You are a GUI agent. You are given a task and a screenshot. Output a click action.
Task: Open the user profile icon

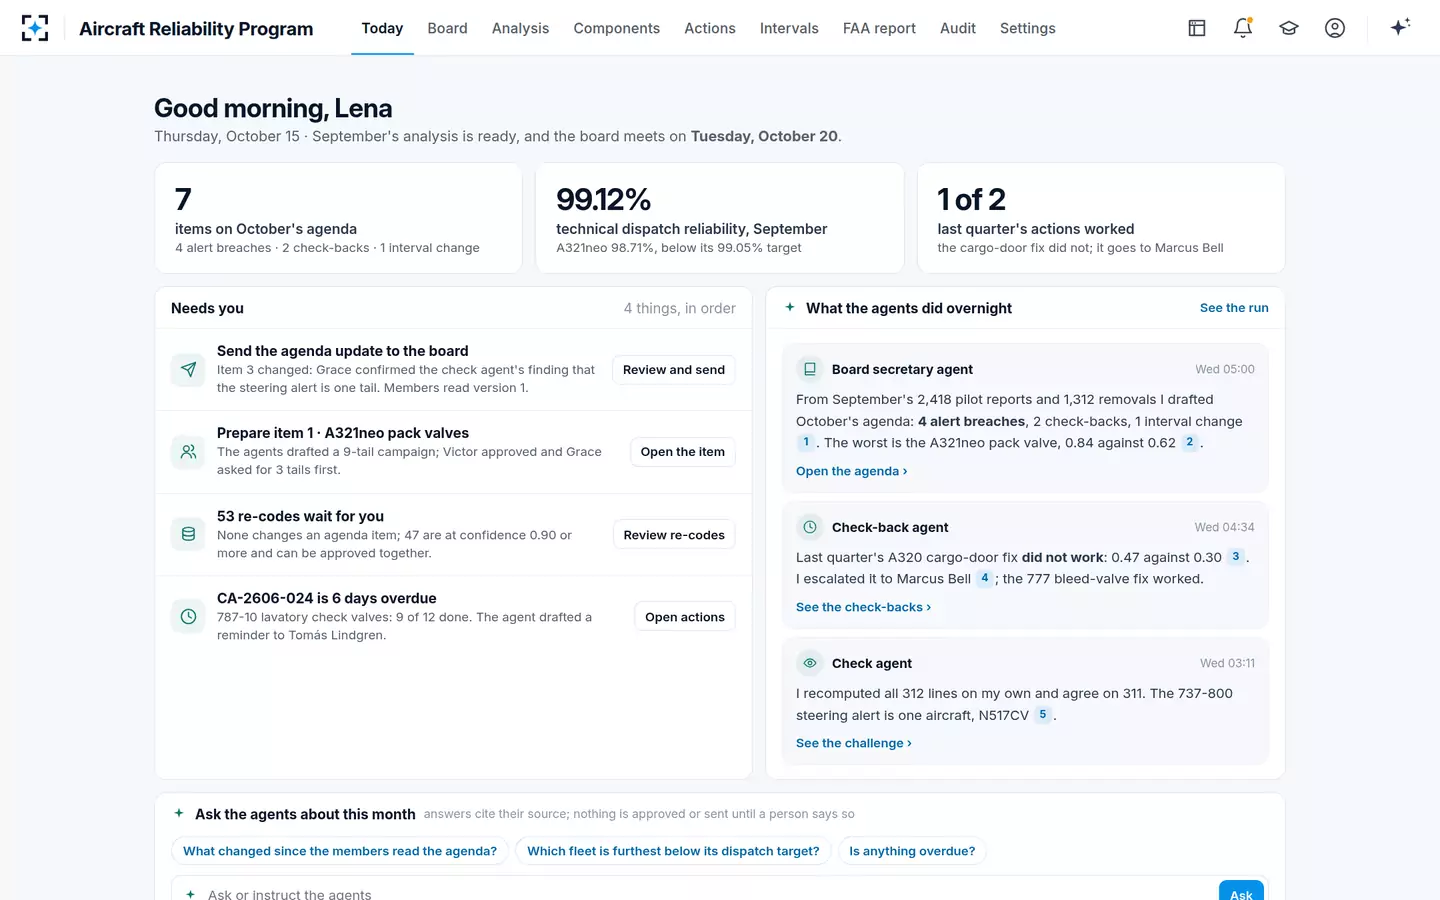[x=1335, y=28]
